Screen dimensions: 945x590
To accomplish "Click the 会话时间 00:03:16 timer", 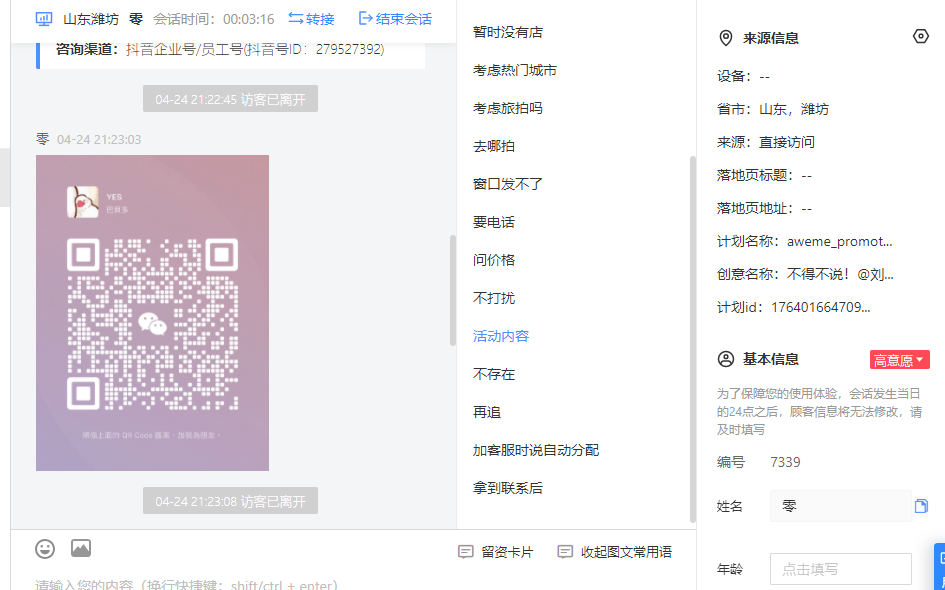I will pyautogui.click(x=213, y=19).
